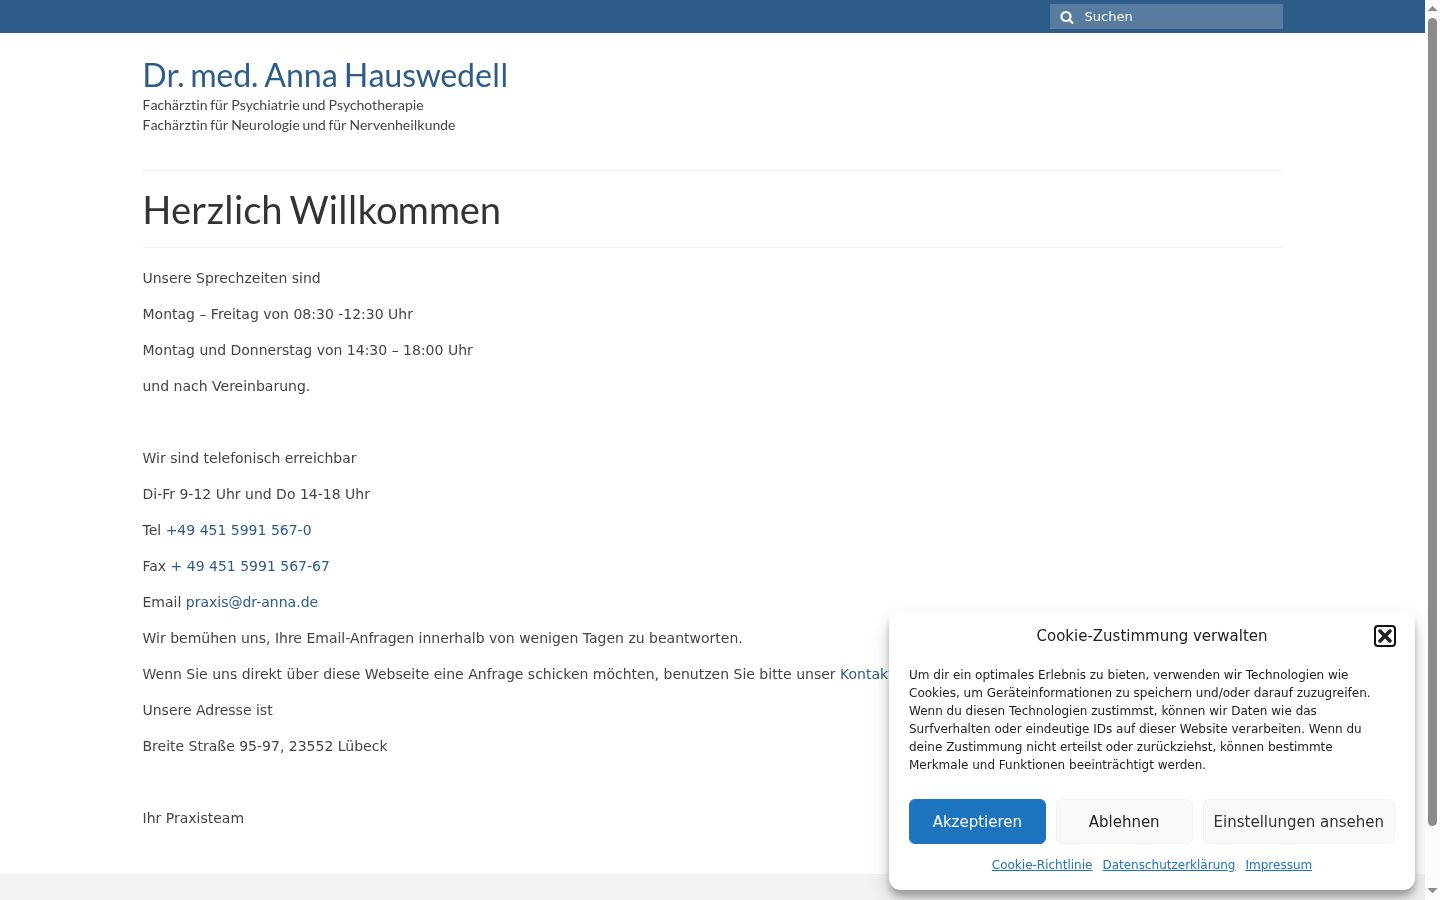Click the Fachärztin für Neurologie subtitle line
Image resolution: width=1440 pixels, height=900 pixels.
click(x=299, y=125)
